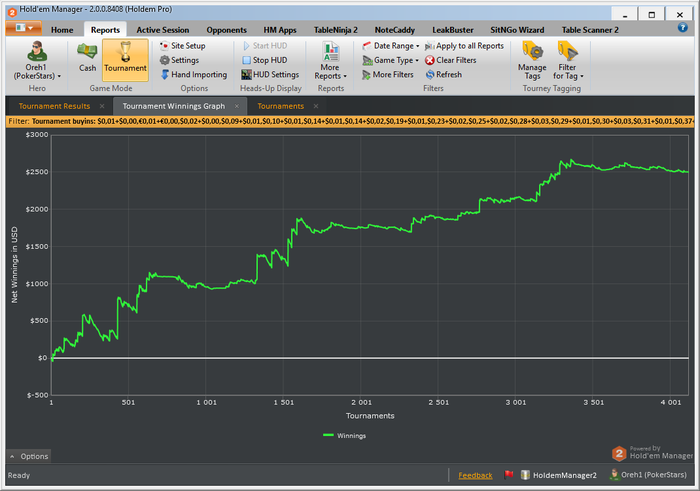Open the TableNinja 2 tab
This screenshot has height=491, width=700.
[336, 30]
